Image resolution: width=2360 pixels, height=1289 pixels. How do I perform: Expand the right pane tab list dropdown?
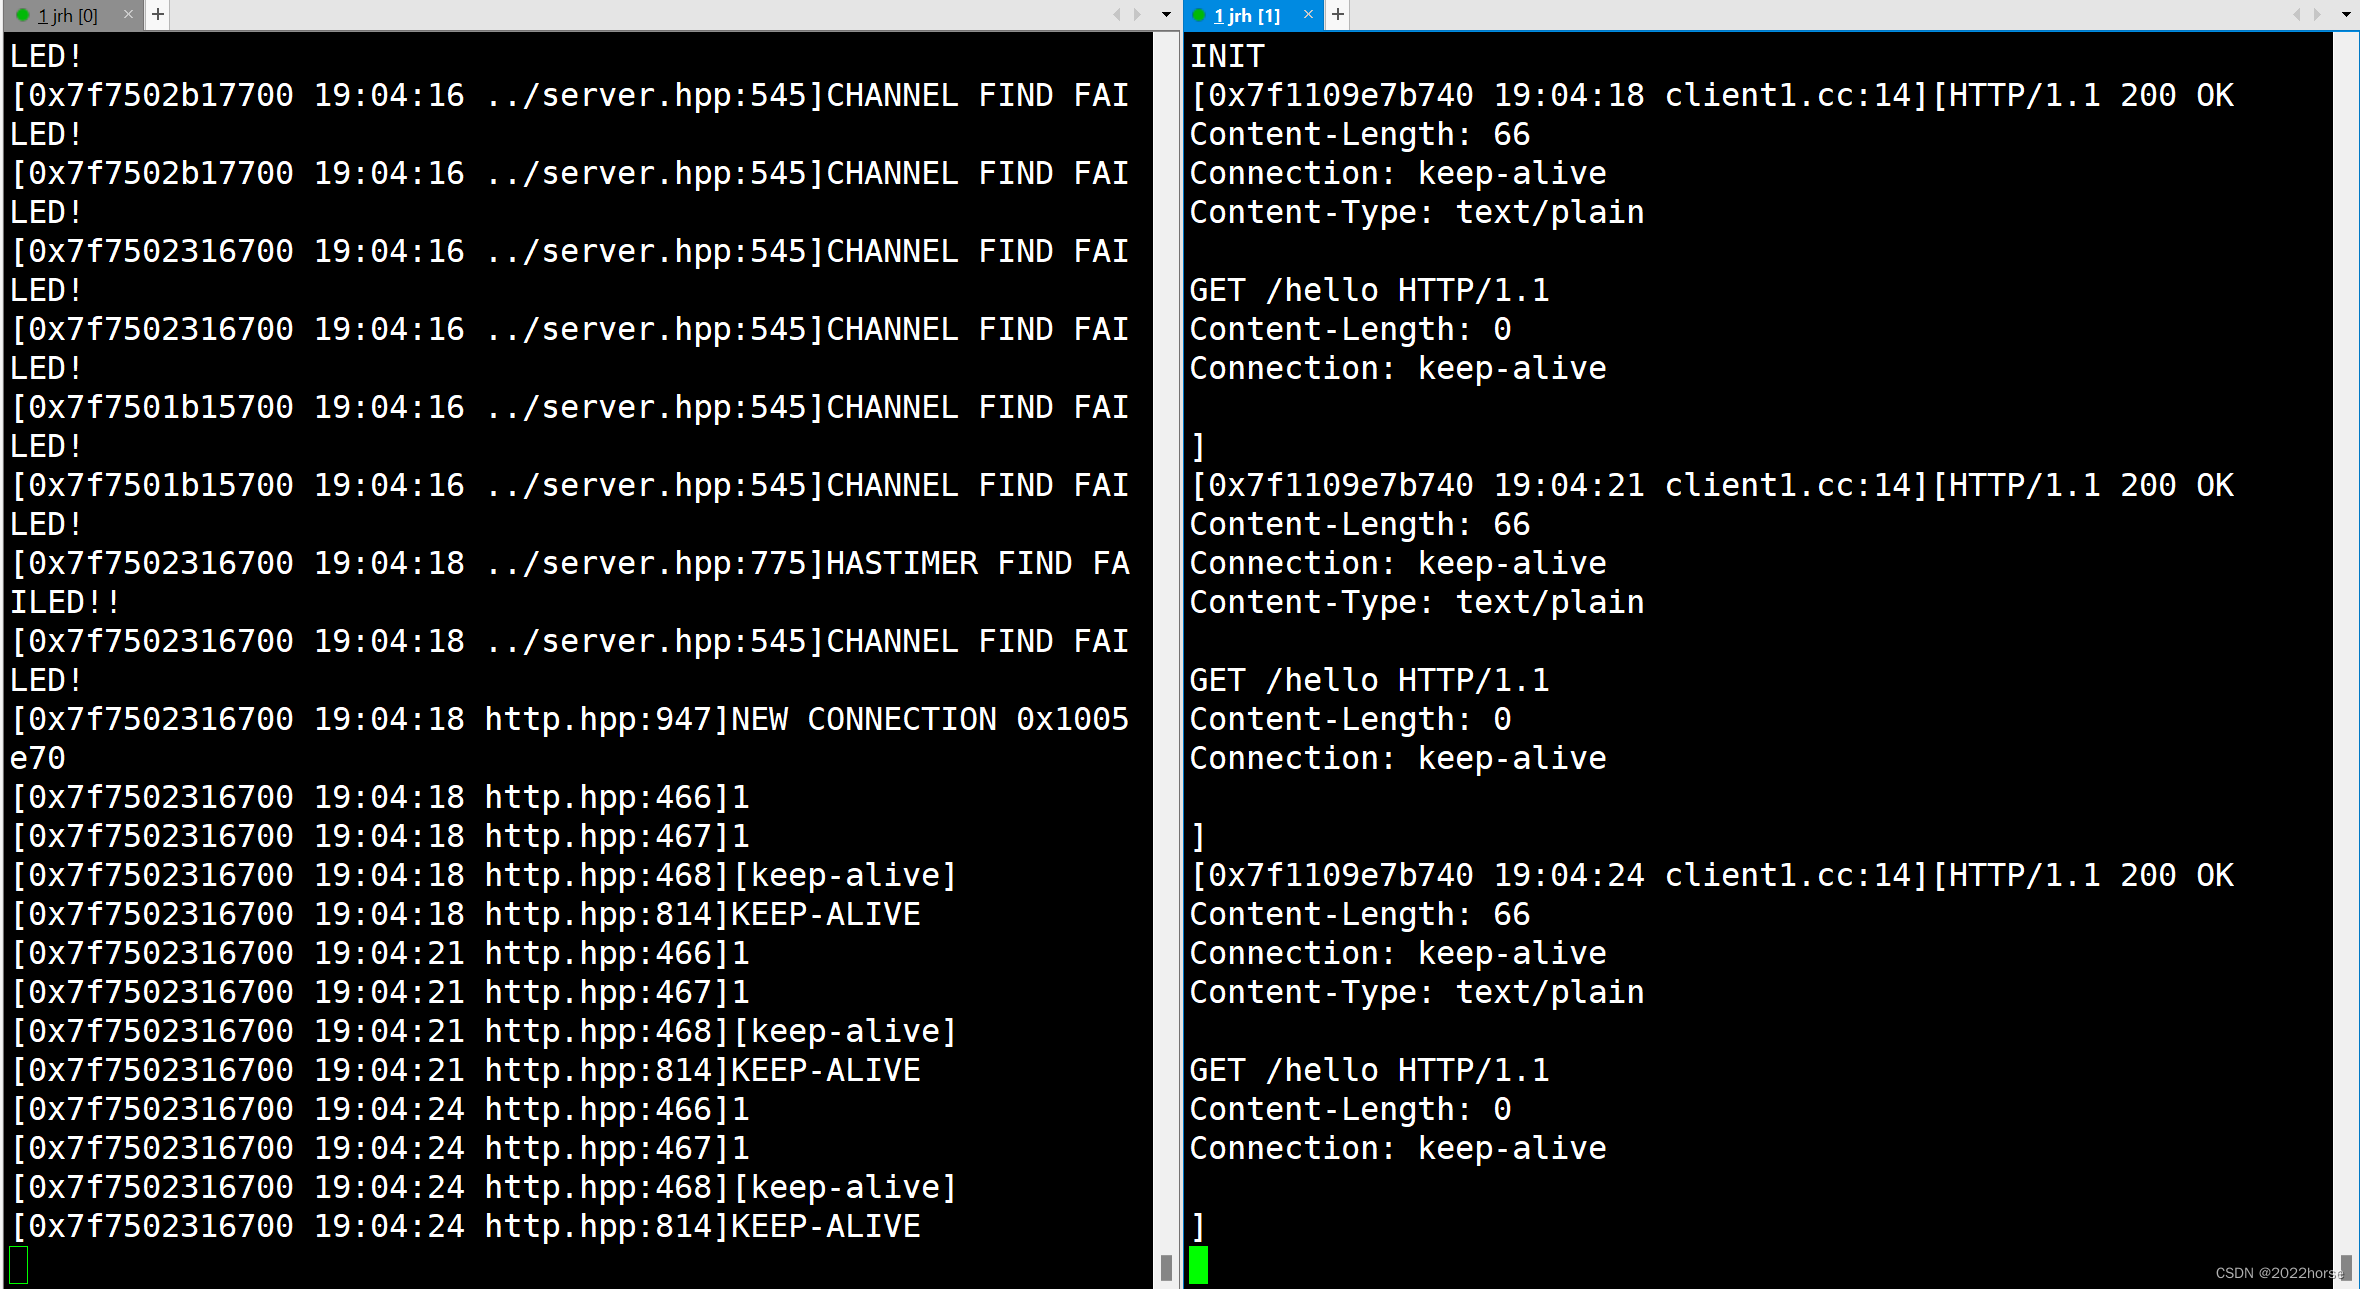tap(2346, 15)
